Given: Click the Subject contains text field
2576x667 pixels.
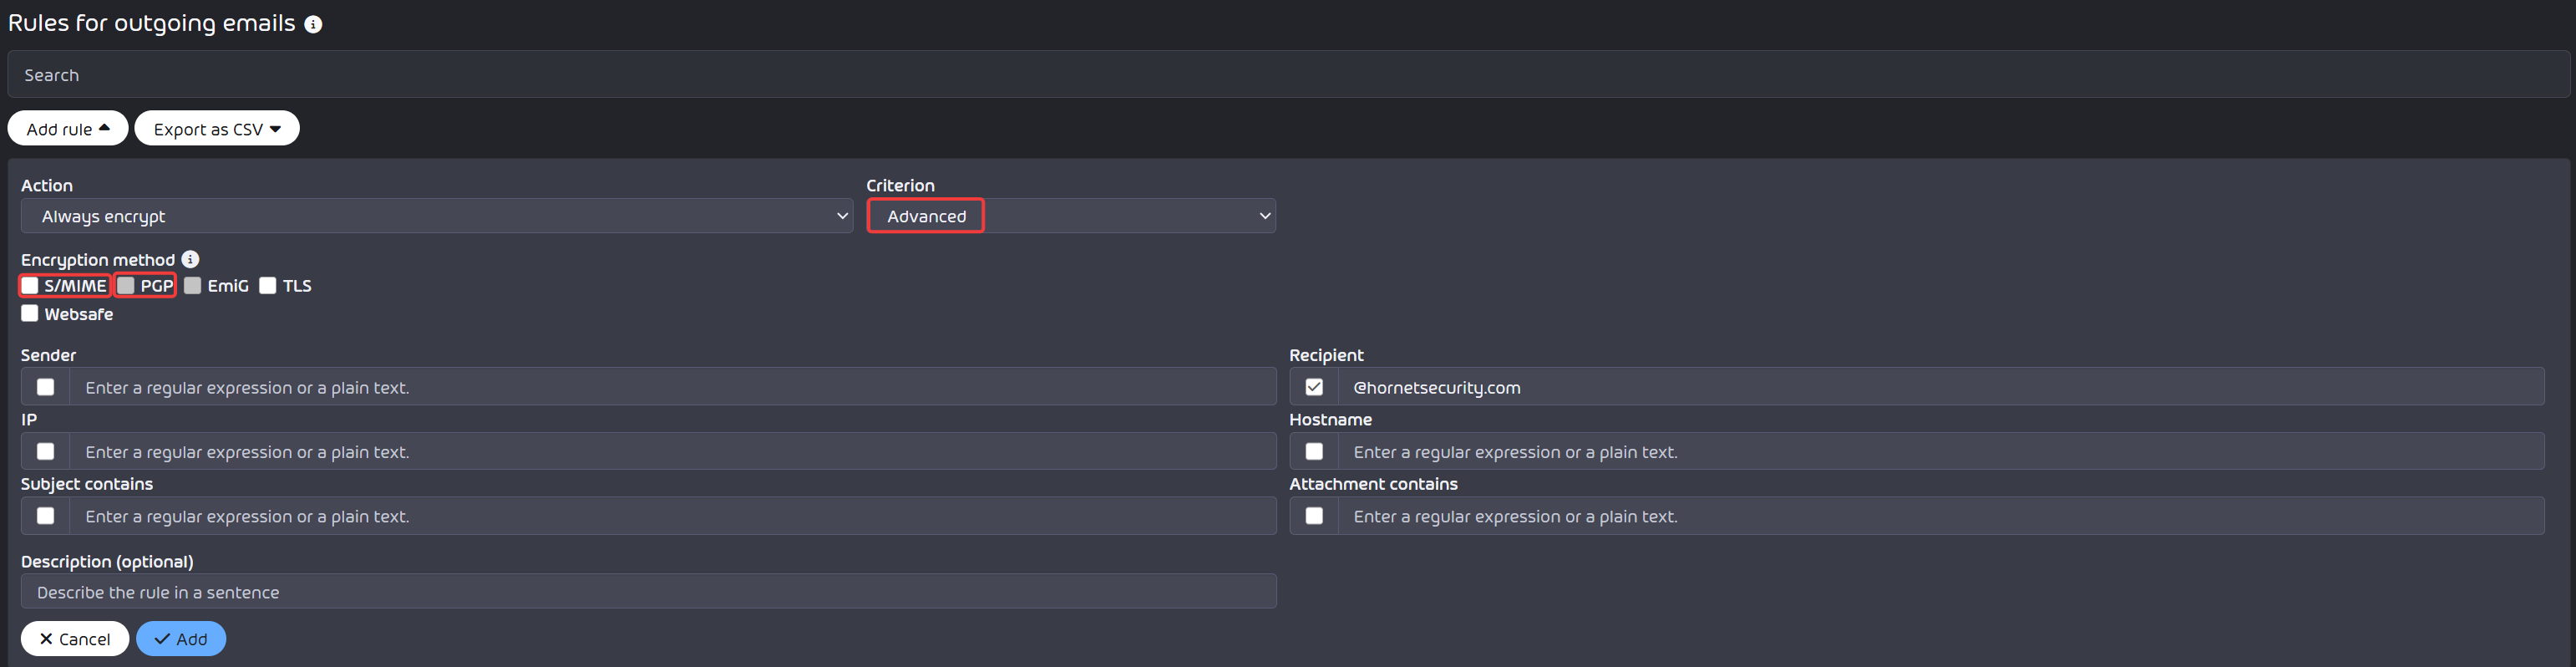Looking at the screenshot, I should point(673,516).
